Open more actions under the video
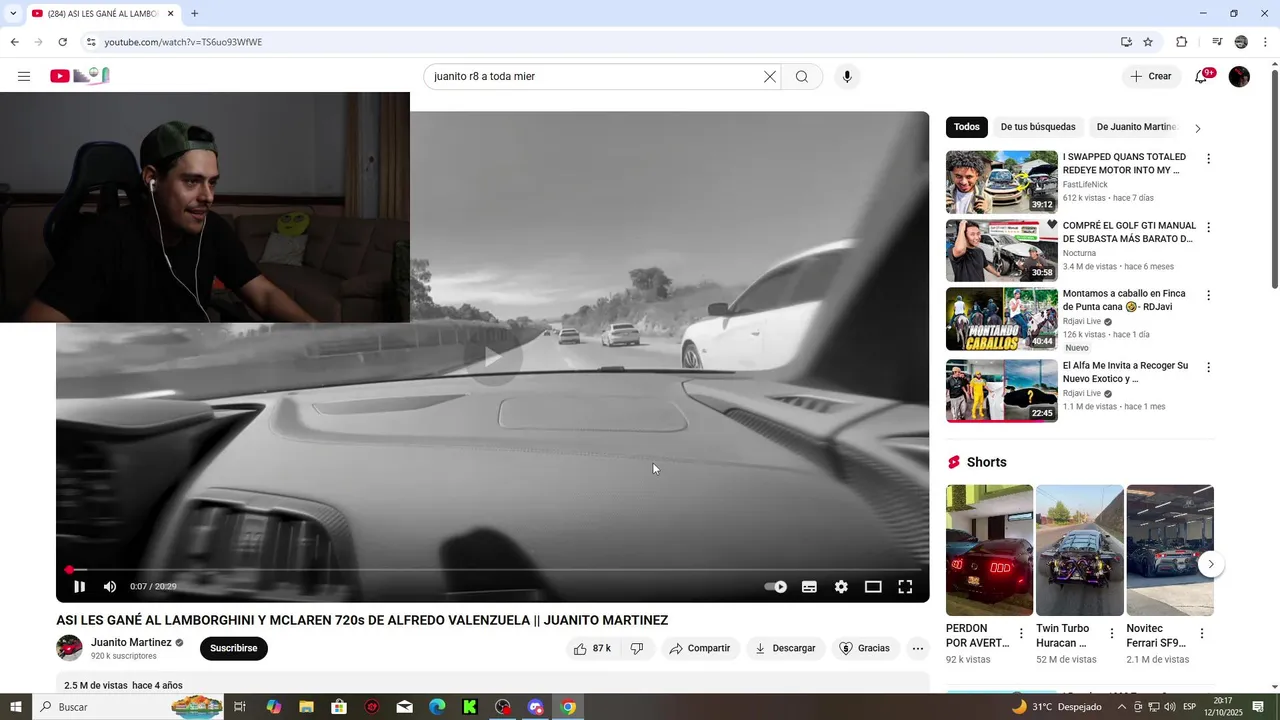 pyautogui.click(x=918, y=649)
